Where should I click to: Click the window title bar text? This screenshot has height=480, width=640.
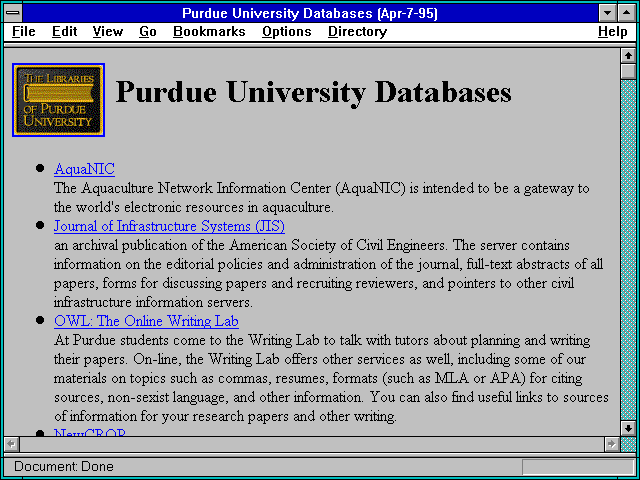[310, 13]
